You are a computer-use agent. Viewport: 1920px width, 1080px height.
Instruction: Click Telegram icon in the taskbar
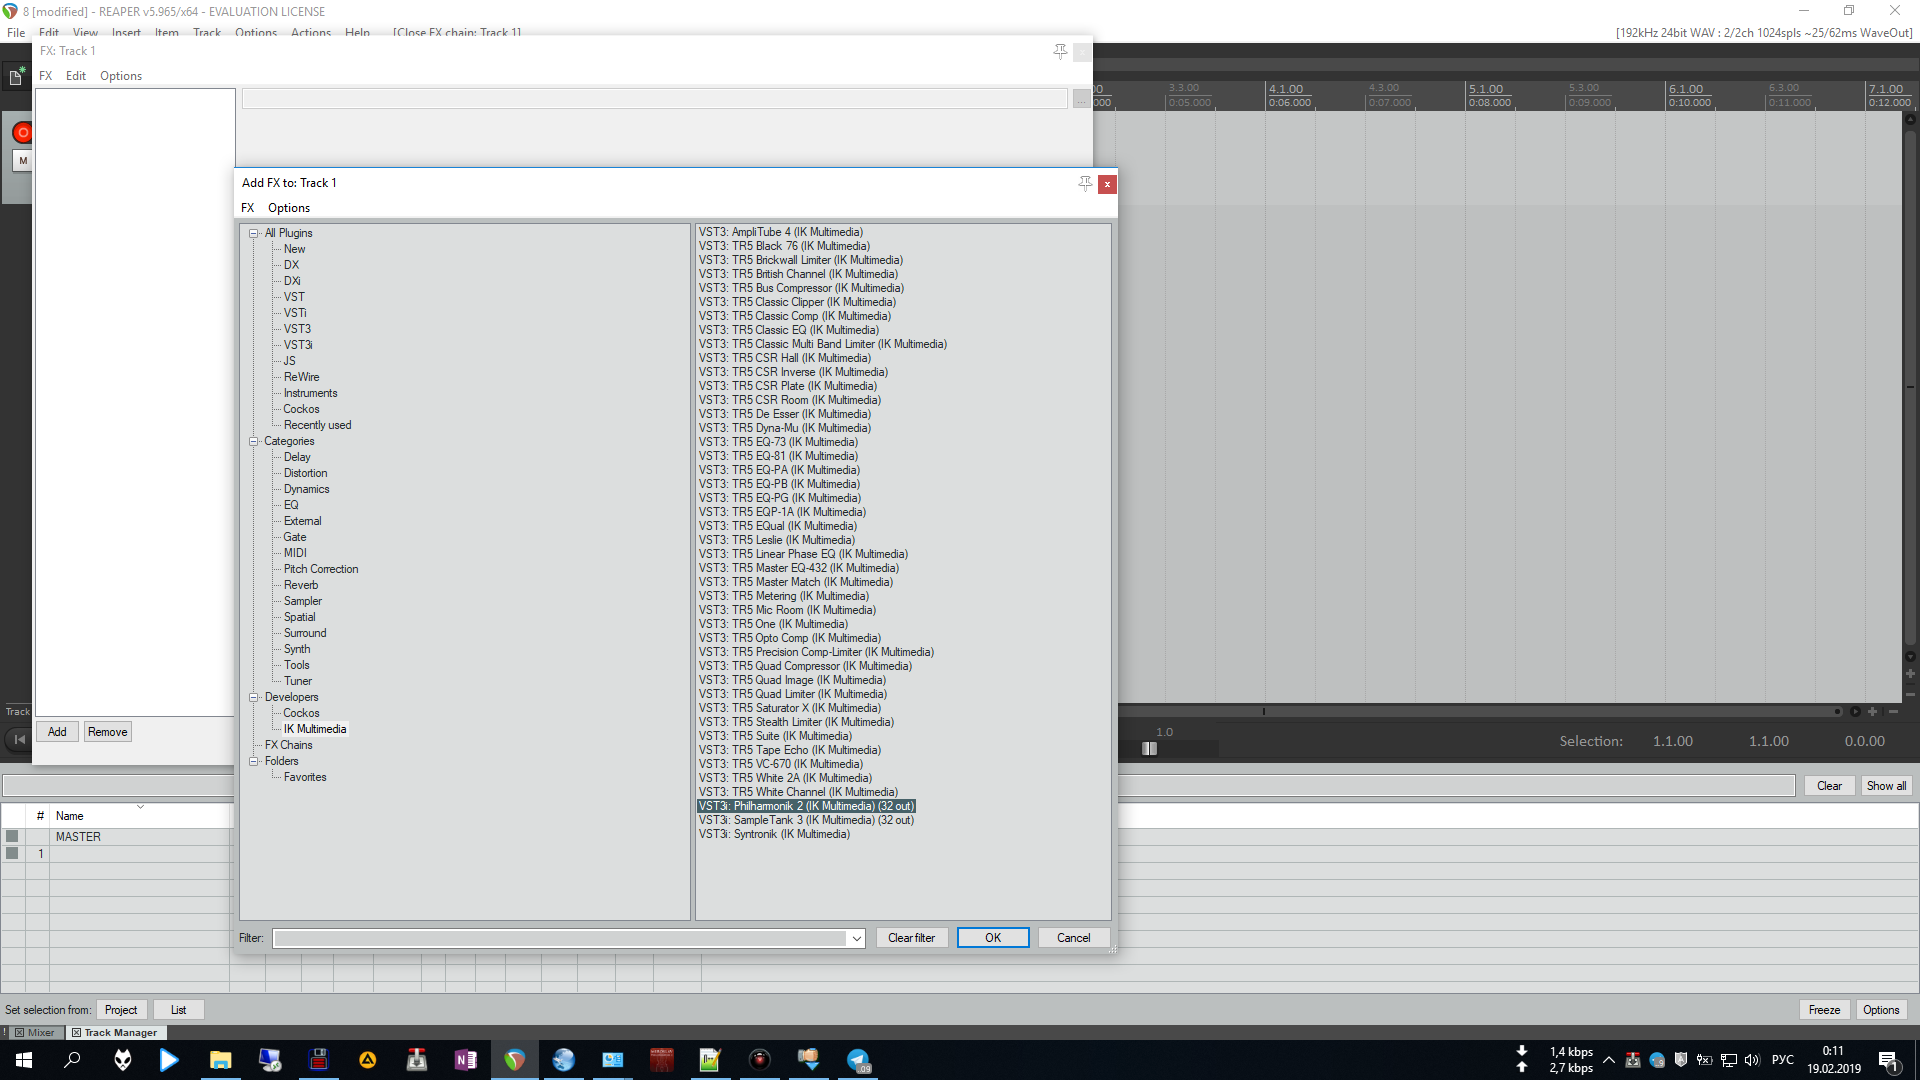tap(858, 1060)
